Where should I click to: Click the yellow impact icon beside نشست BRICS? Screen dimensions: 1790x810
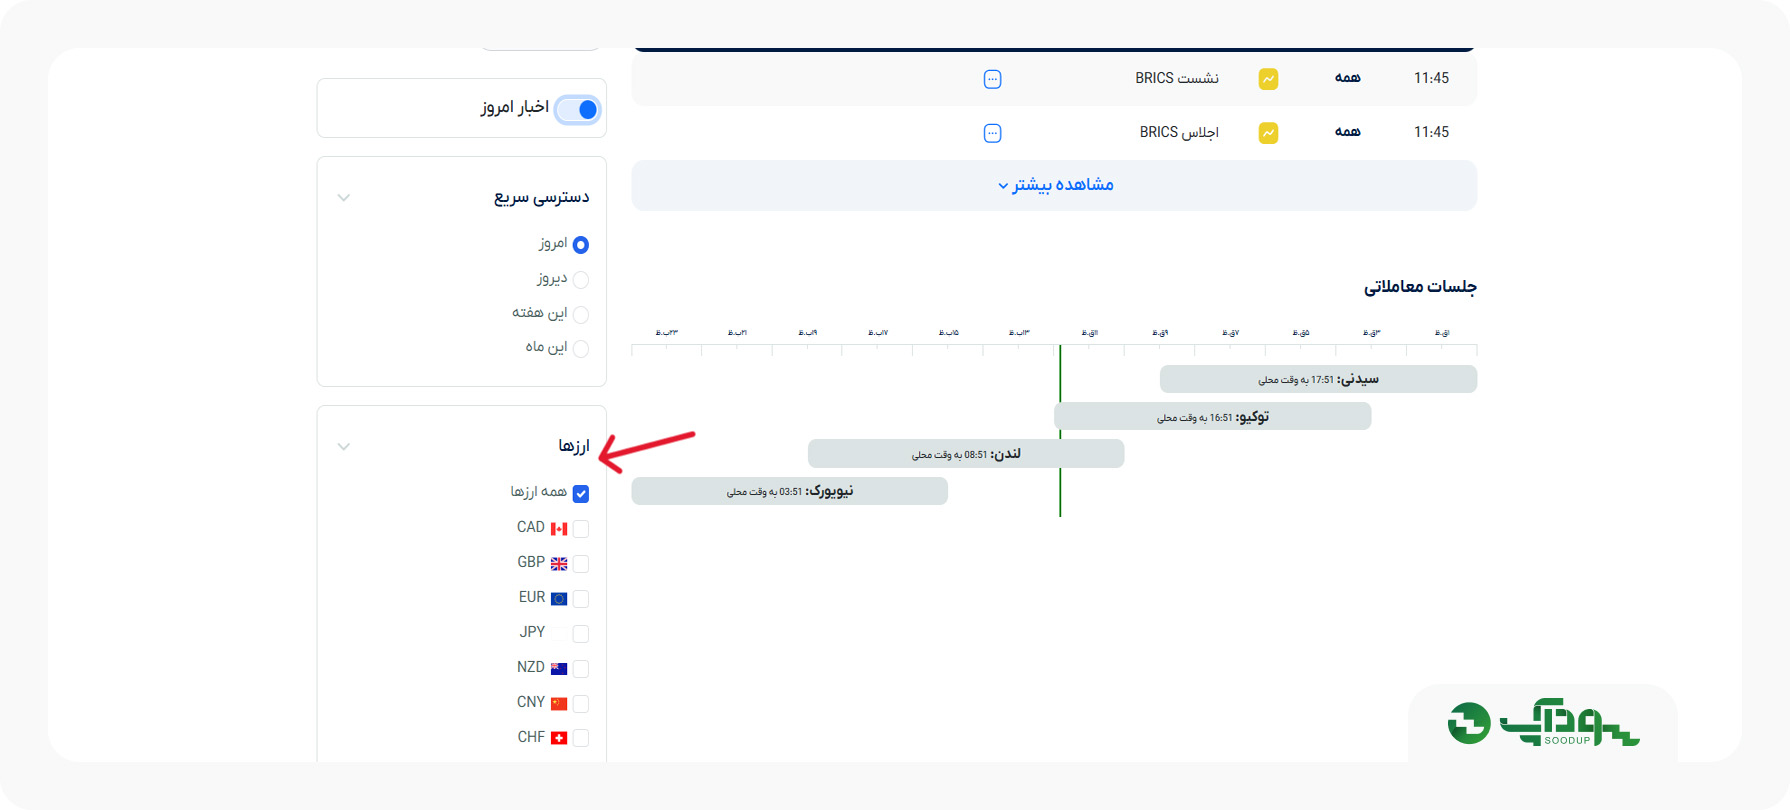[1268, 78]
